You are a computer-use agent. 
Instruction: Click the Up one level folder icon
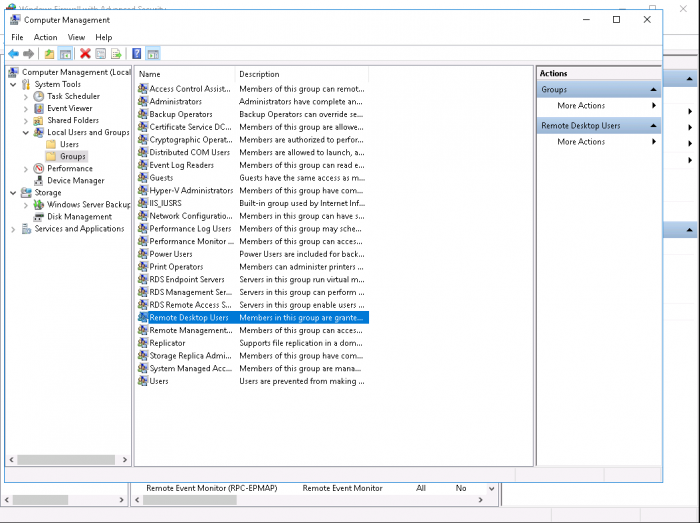coord(49,54)
